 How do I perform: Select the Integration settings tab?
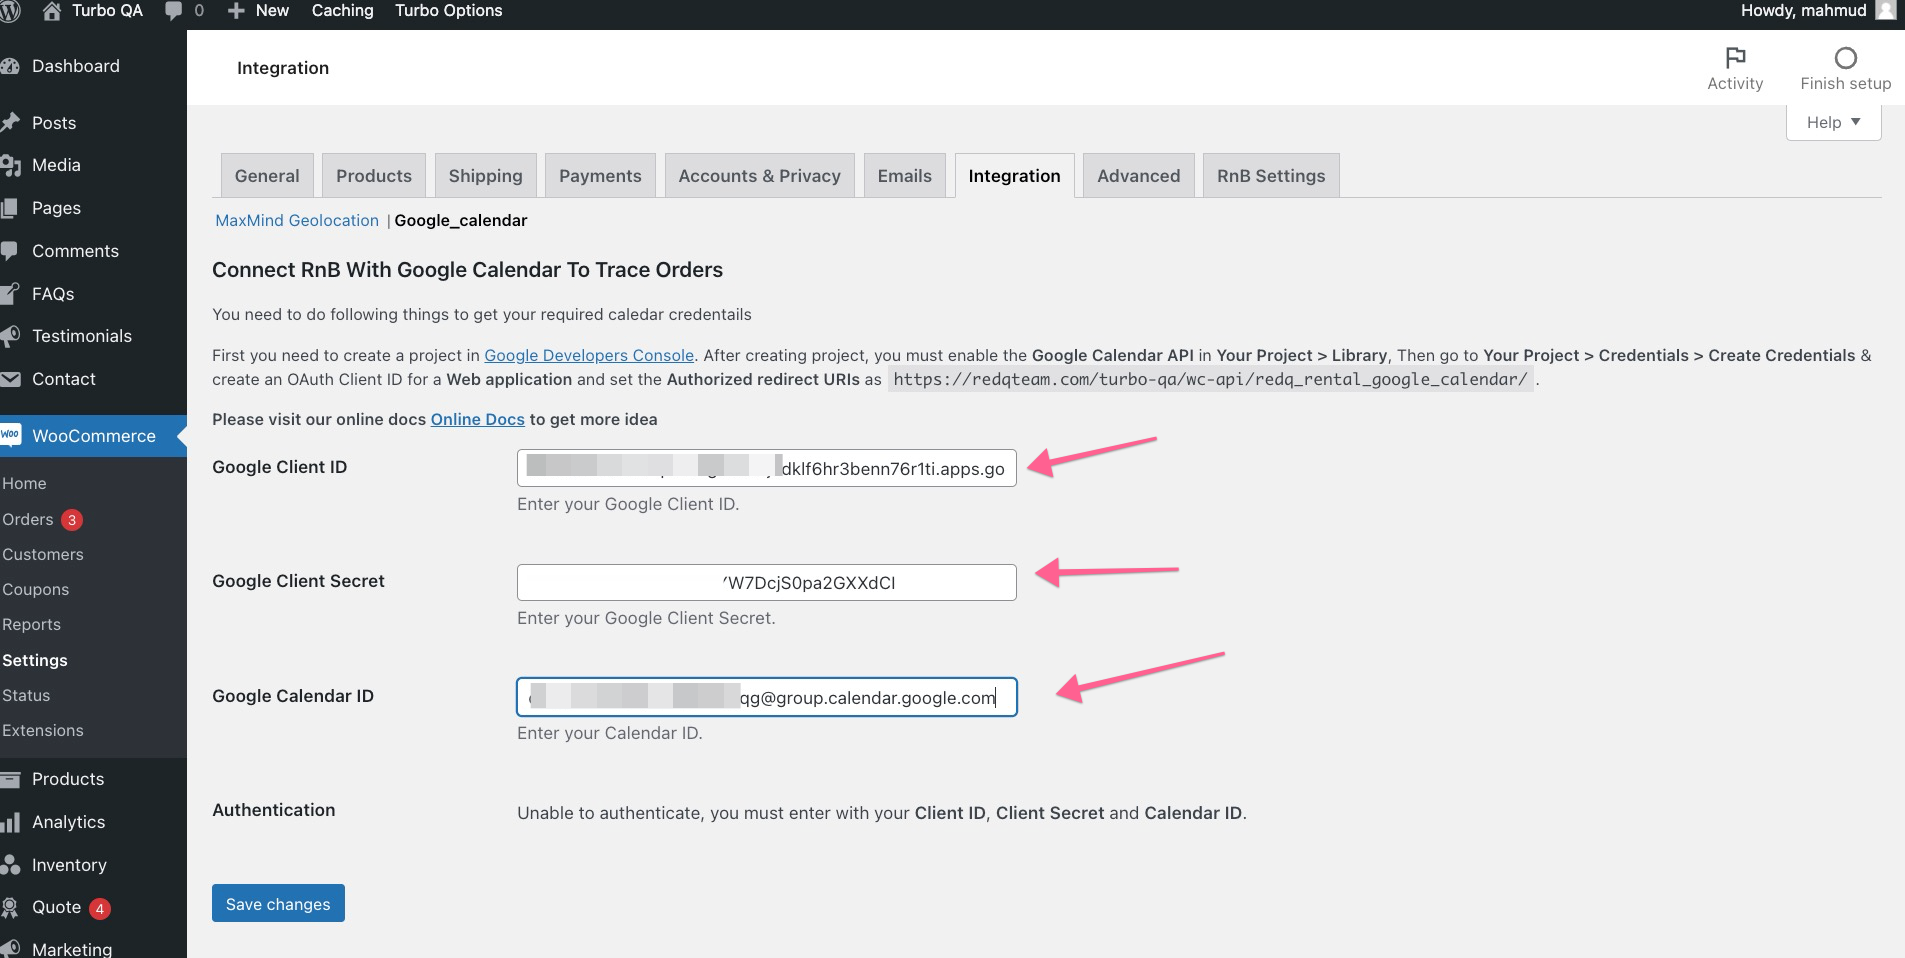1014,176
